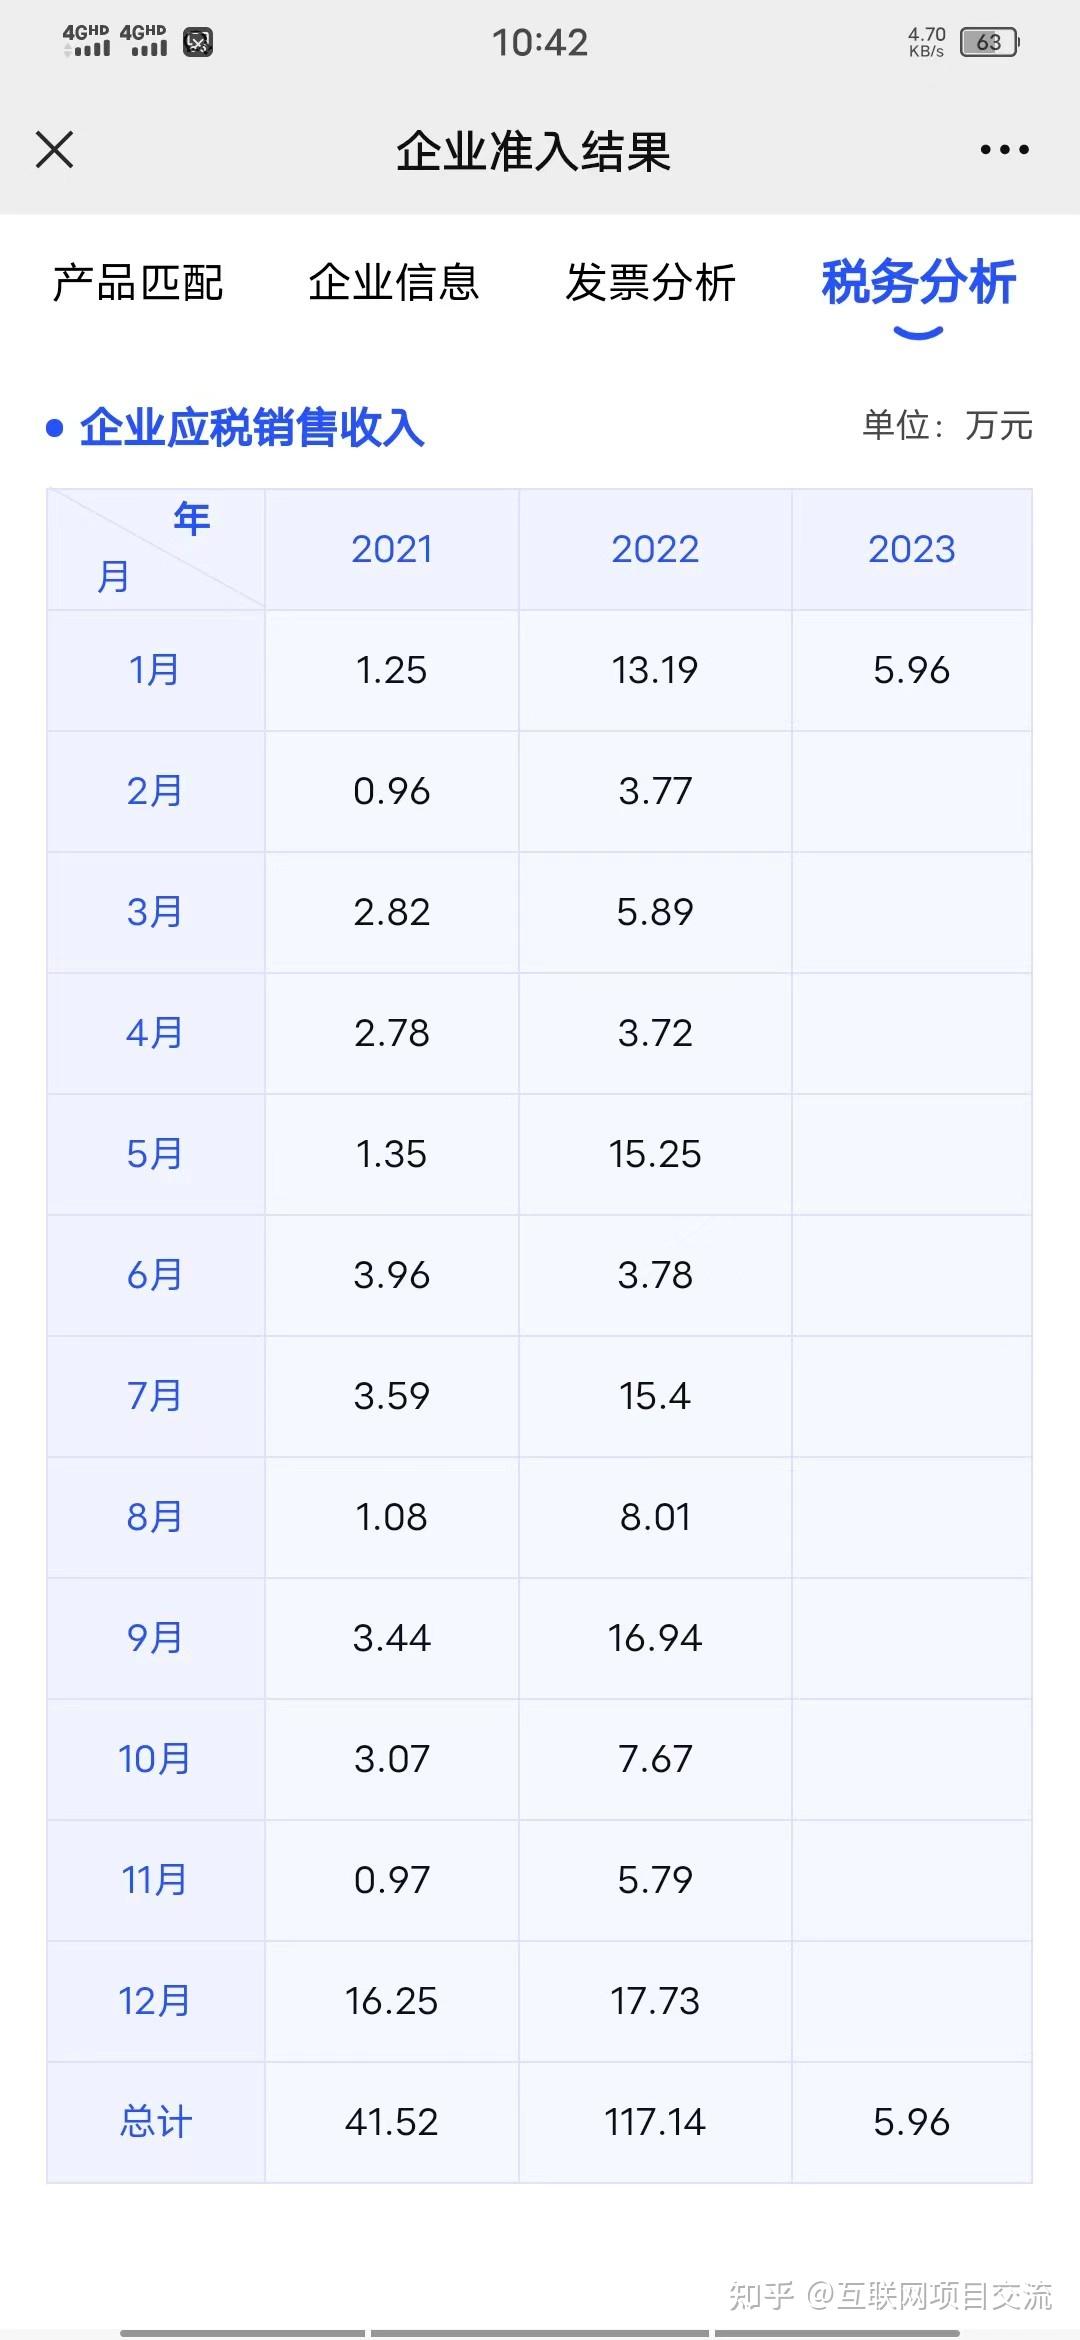Tap the battery indicator in status bar
This screenshot has height=2340, width=1080.
coord(988,42)
